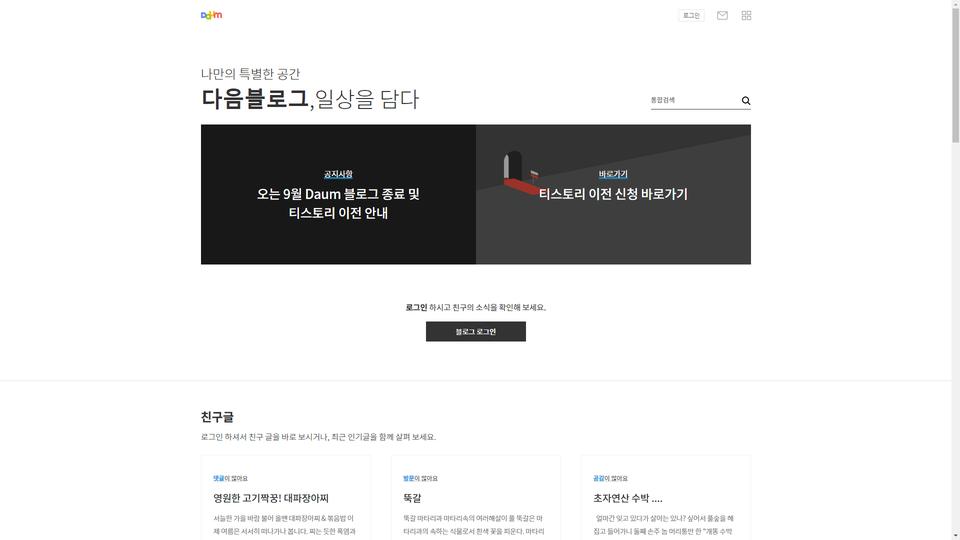960x540 pixels.
Task: Open the post titled 뚝갈
Action: point(412,498)
